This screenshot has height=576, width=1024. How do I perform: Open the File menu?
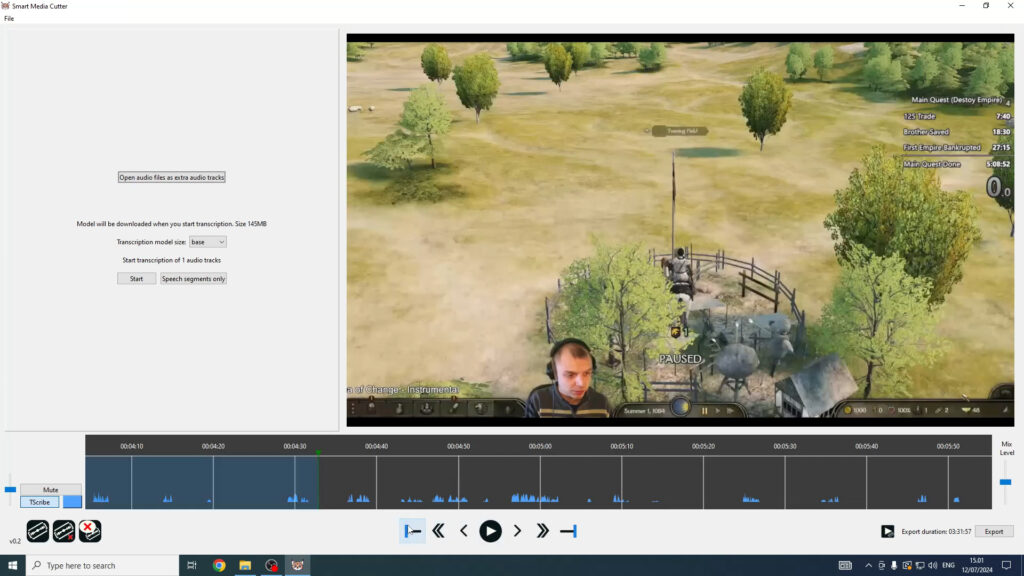[x=9, y=19]
